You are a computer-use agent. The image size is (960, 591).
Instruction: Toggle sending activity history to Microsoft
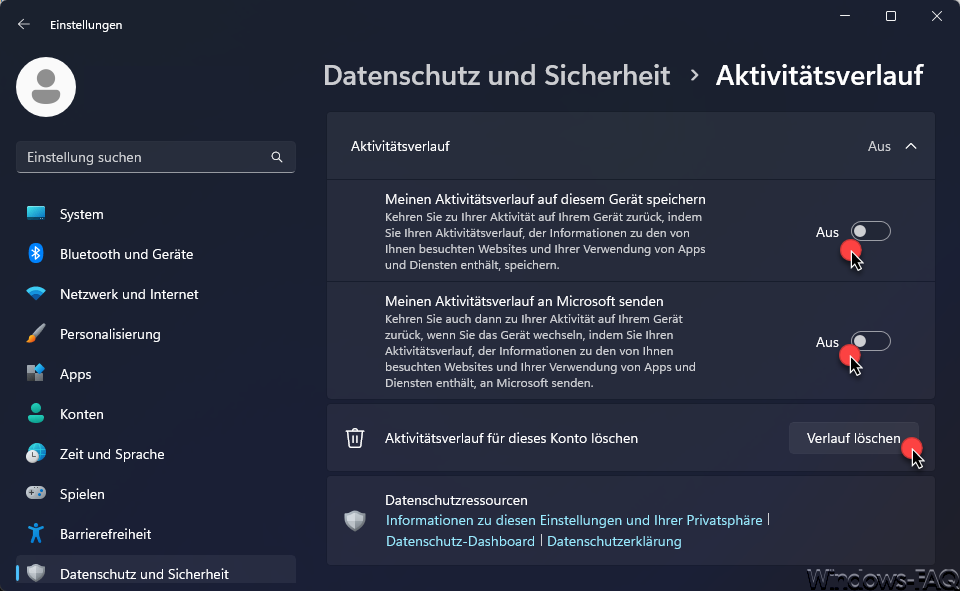tap(870, 341)
